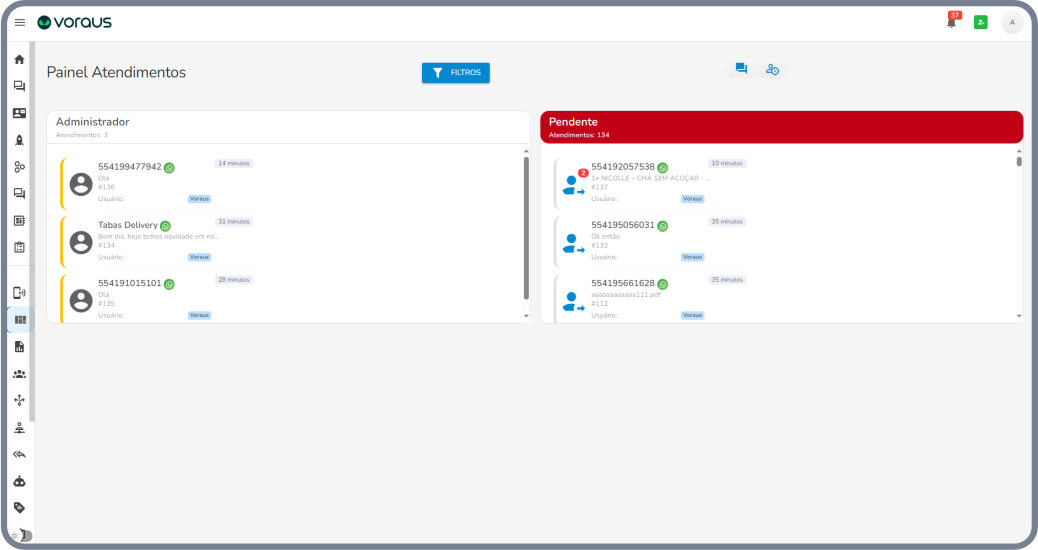Viewport: 1038px width, 550px height.
Task: Open the rocket icon in sidebar
Action: [x=19, y=140]
